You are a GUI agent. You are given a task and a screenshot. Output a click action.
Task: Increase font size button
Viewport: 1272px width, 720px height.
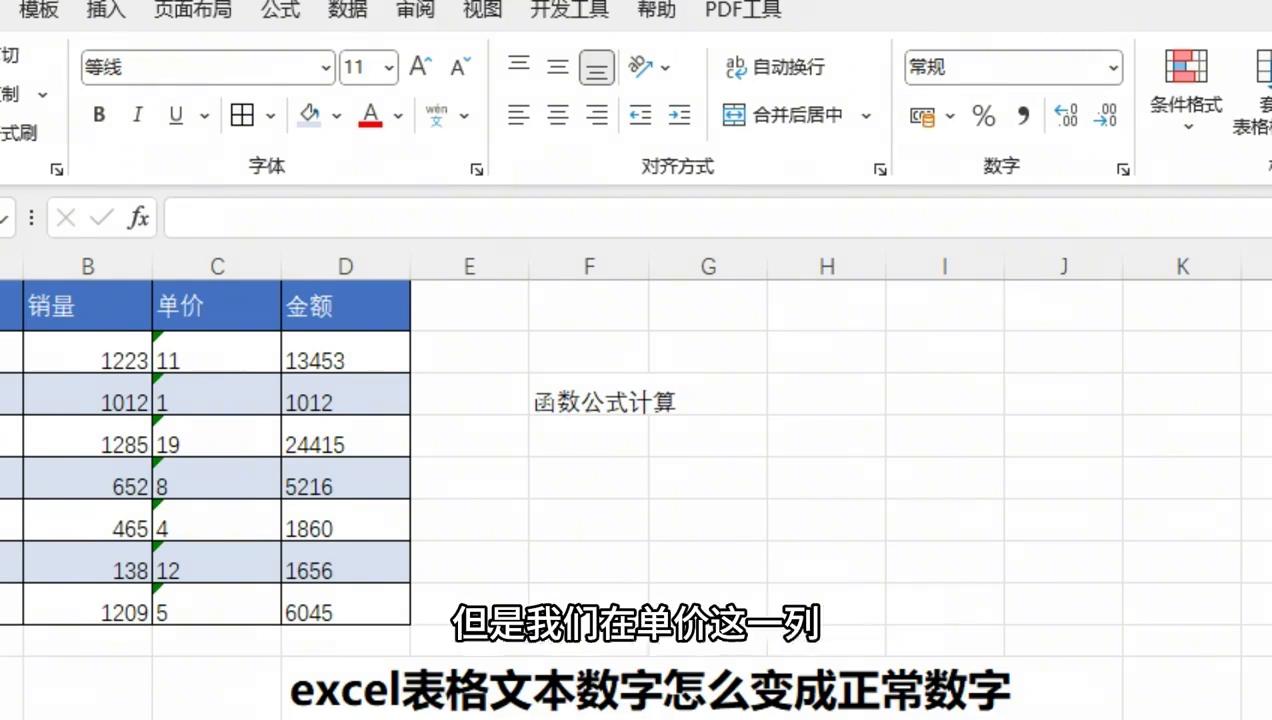(x=420, y=67)
